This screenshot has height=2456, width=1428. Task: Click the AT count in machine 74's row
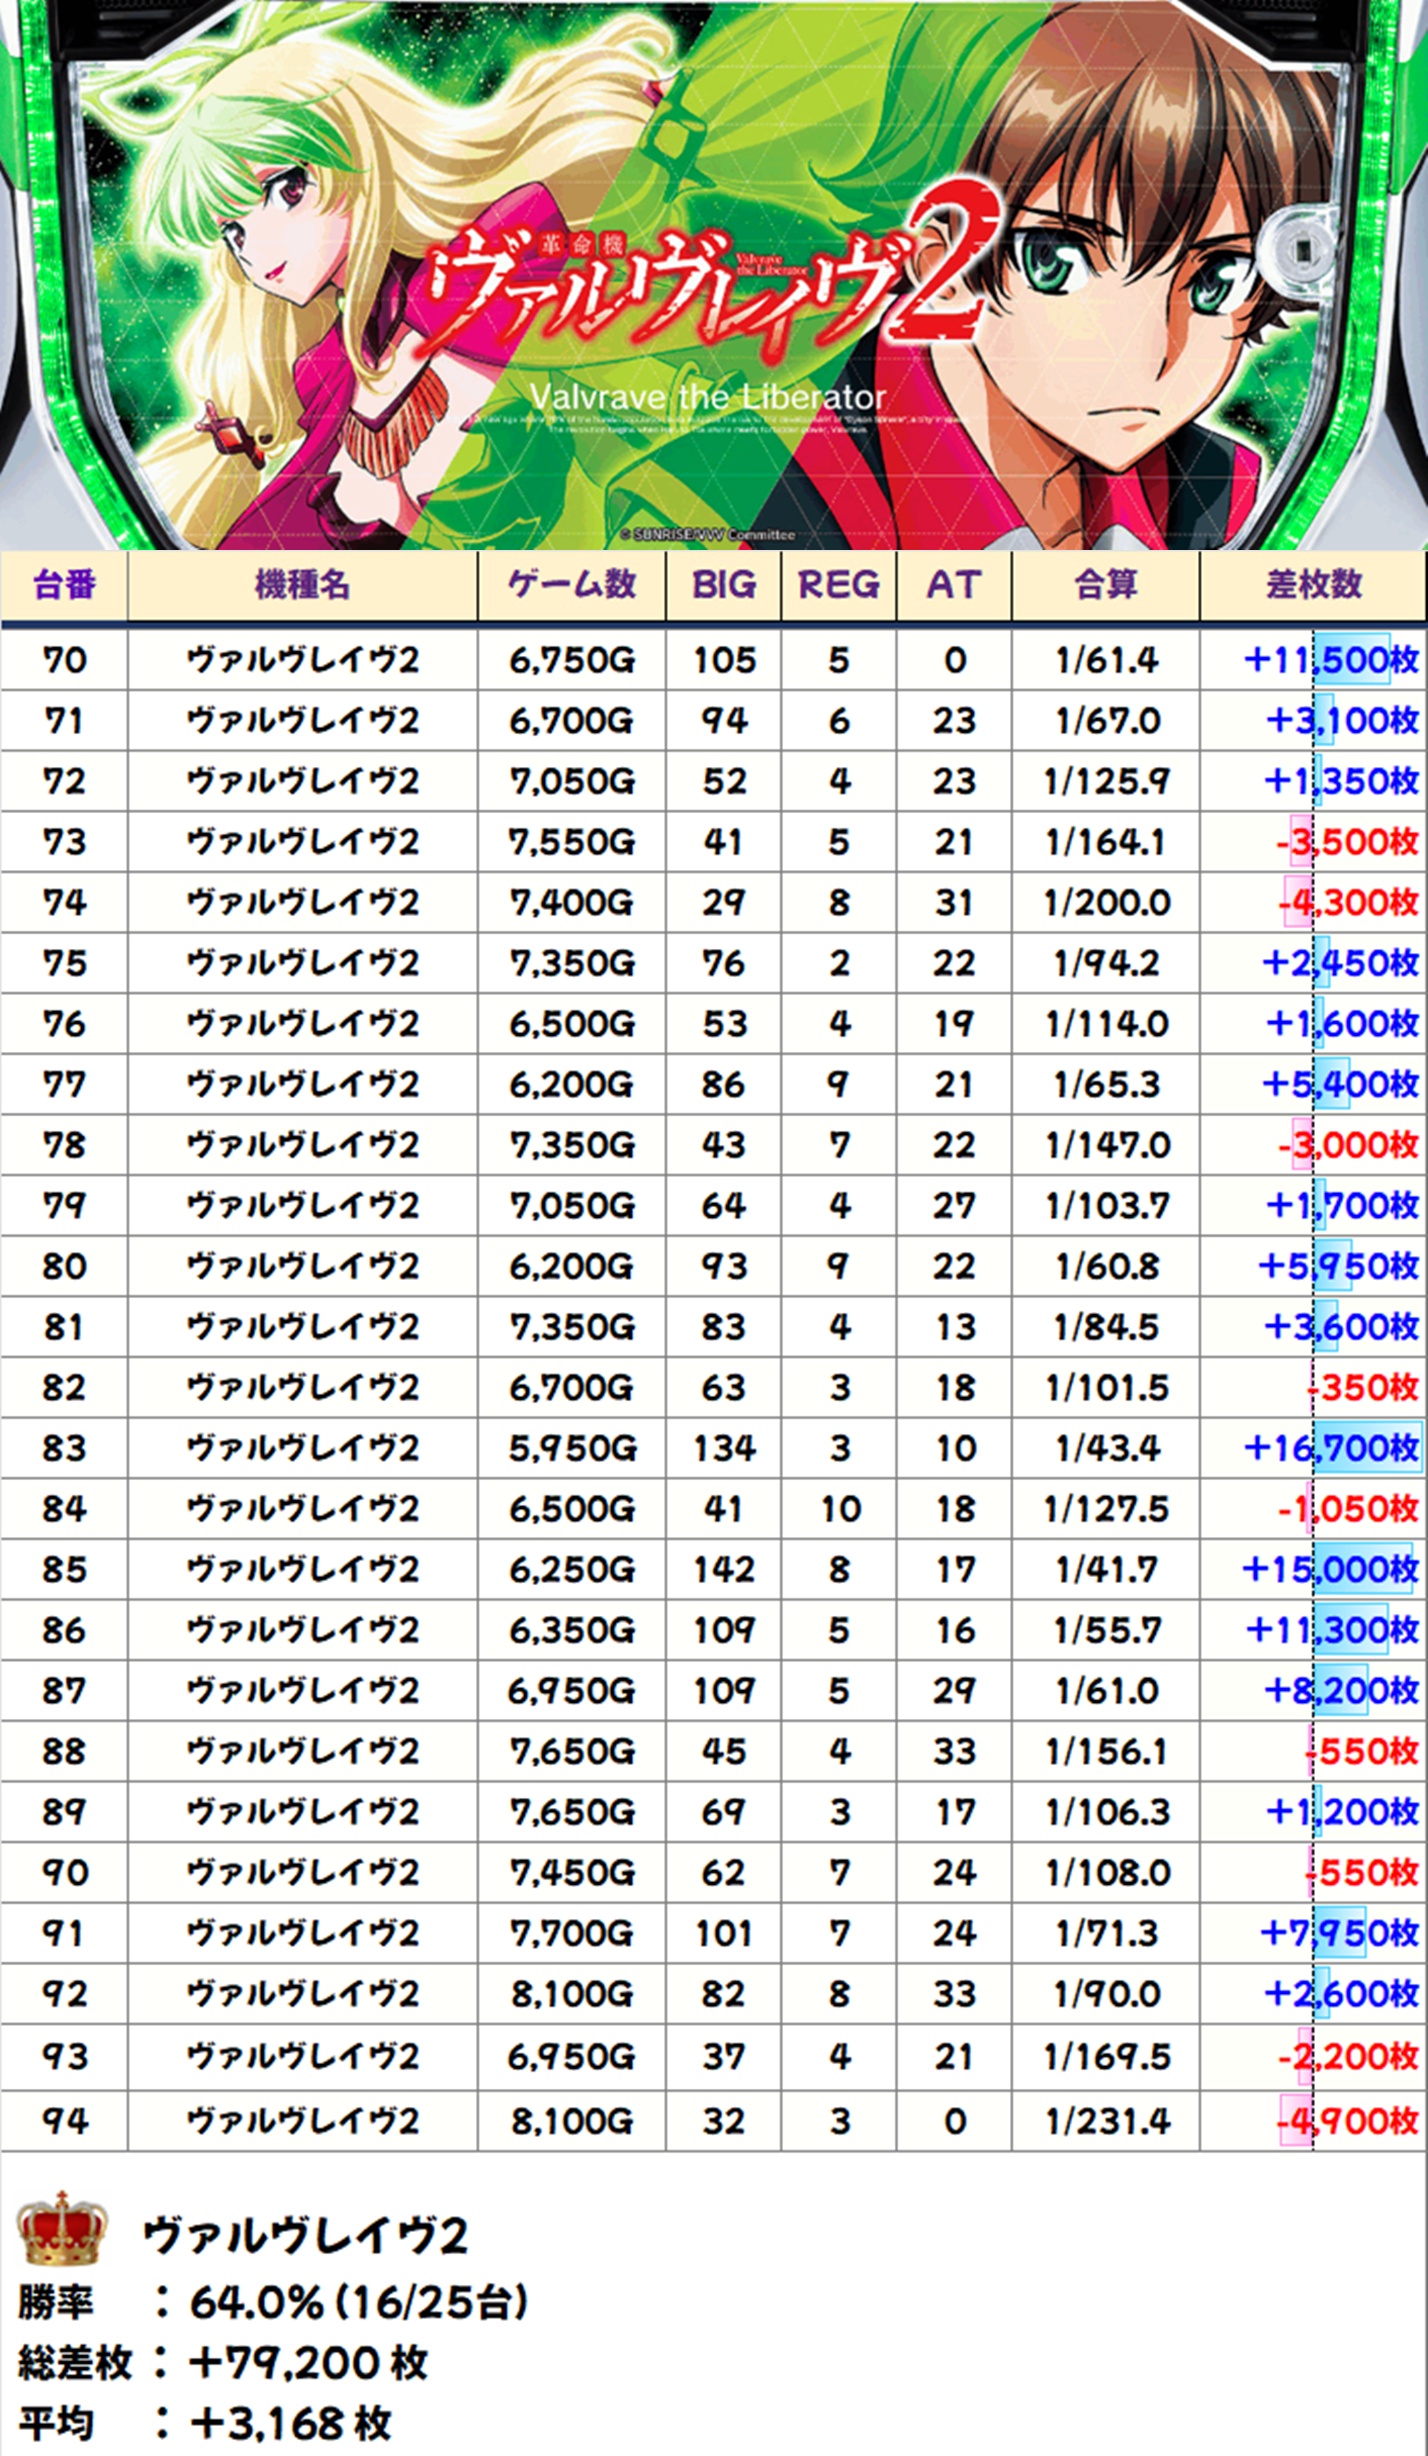954,903
